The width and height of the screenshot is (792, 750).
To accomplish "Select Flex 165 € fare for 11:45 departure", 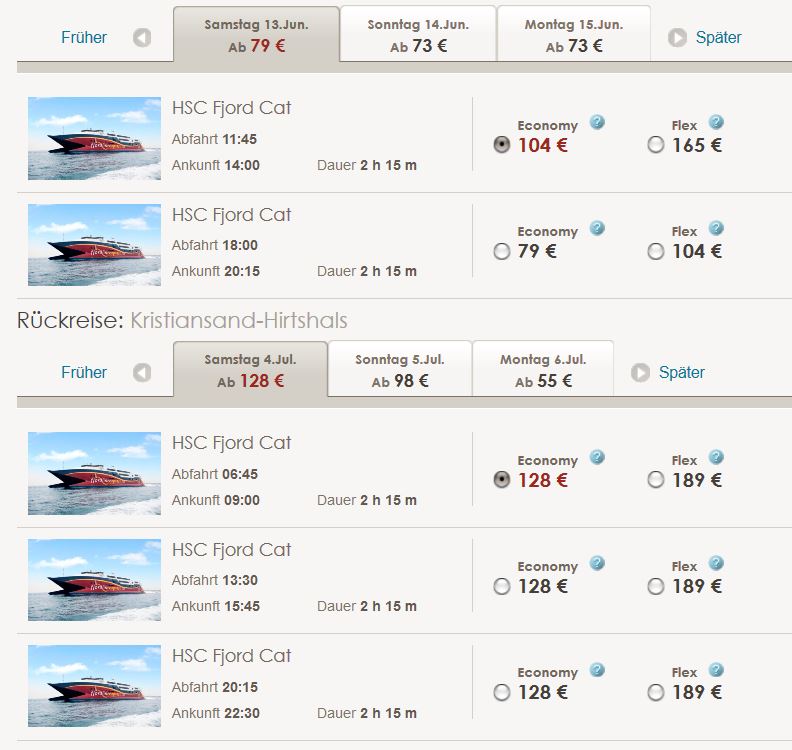I will click(656, 145).
